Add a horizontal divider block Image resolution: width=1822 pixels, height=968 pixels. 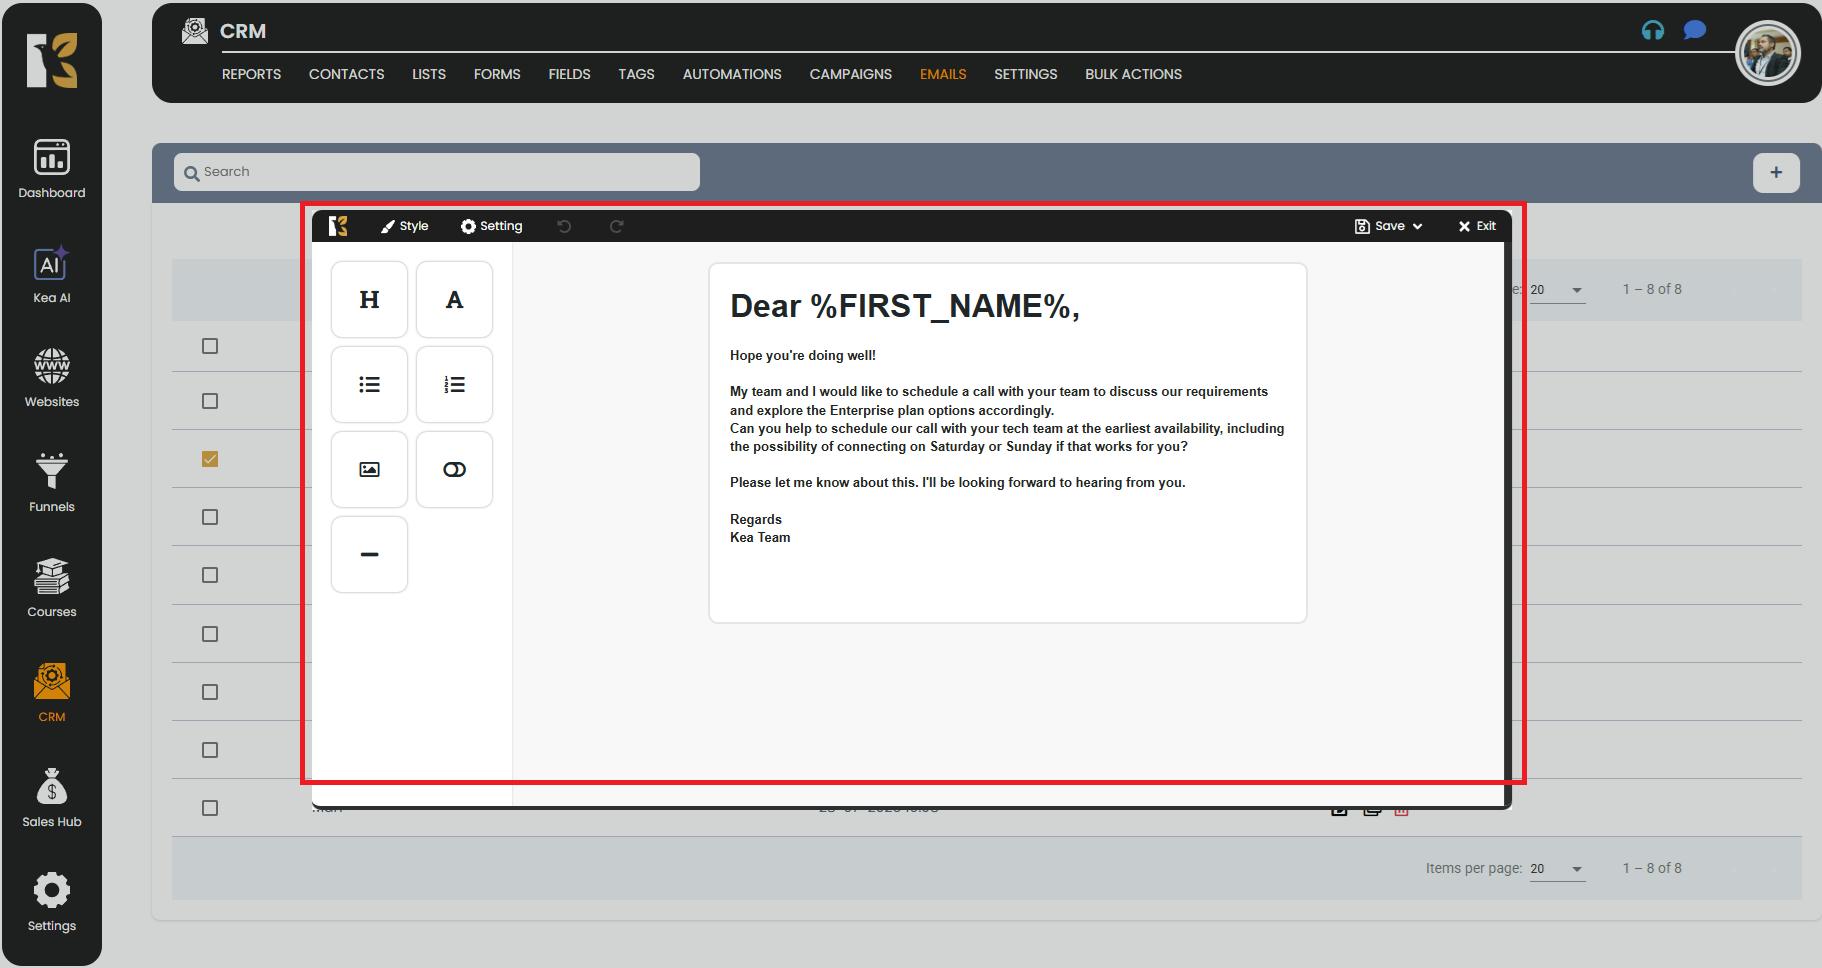[x=369, y=555]
